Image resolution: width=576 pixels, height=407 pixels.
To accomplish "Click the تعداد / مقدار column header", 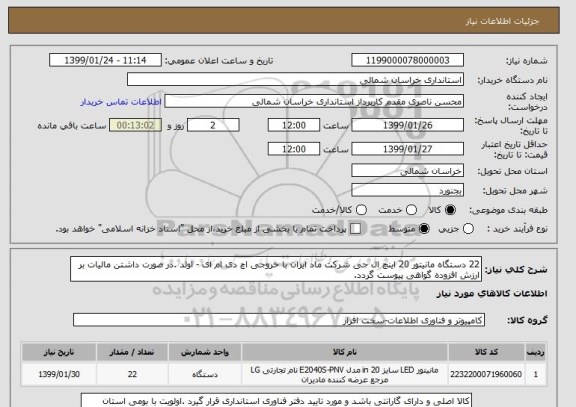I will pos(132,352).
